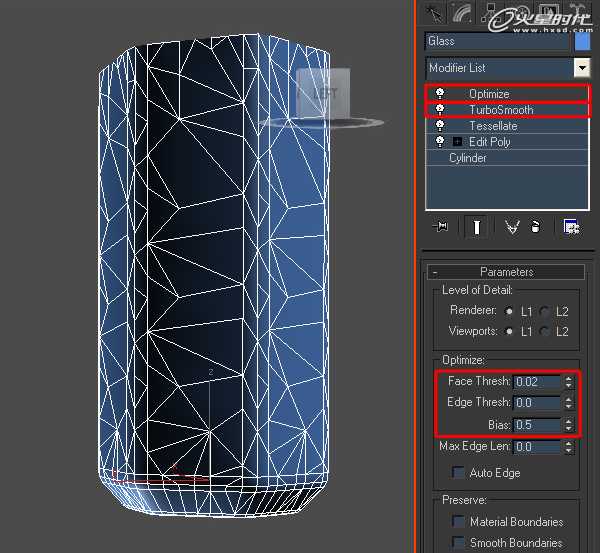Remove modifier using trash can icon
The image size is (600, 553).
[535, 227]
